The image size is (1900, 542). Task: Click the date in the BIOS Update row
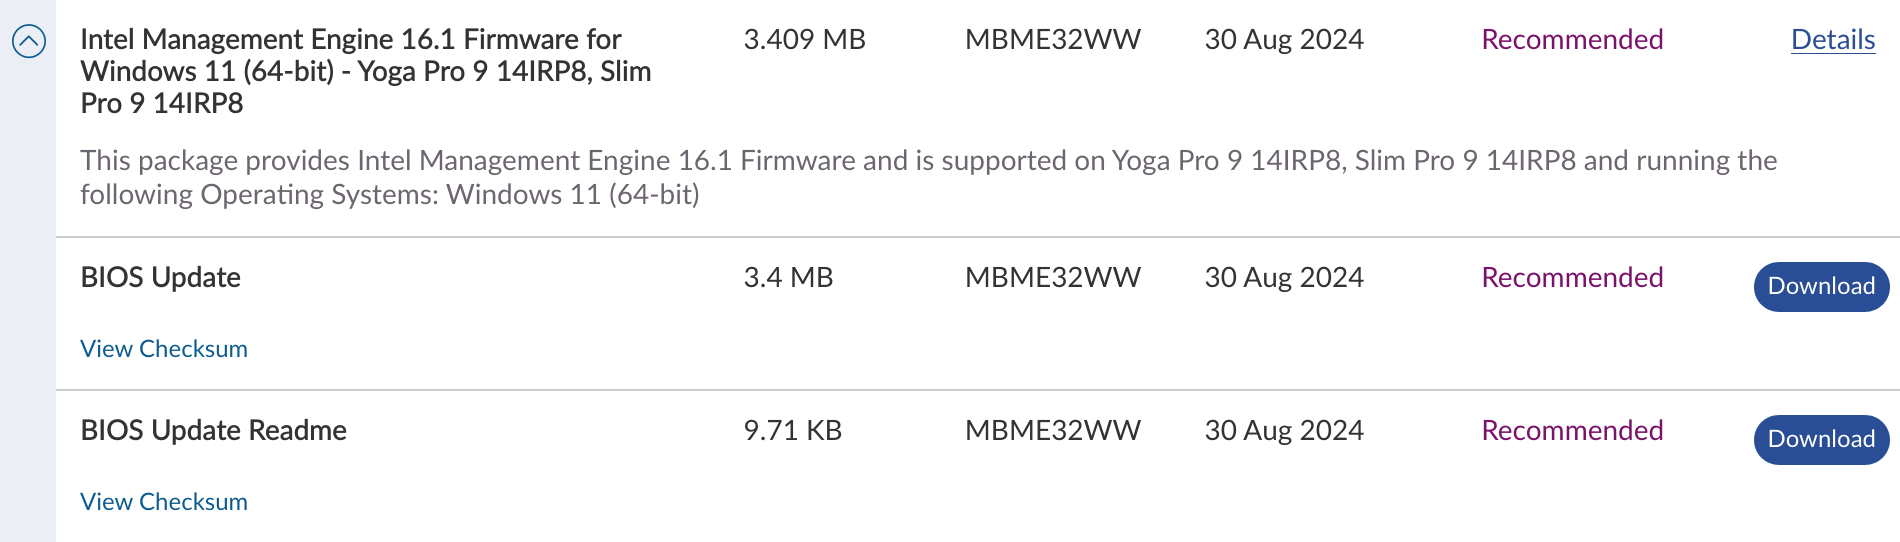coord(1283,278)
